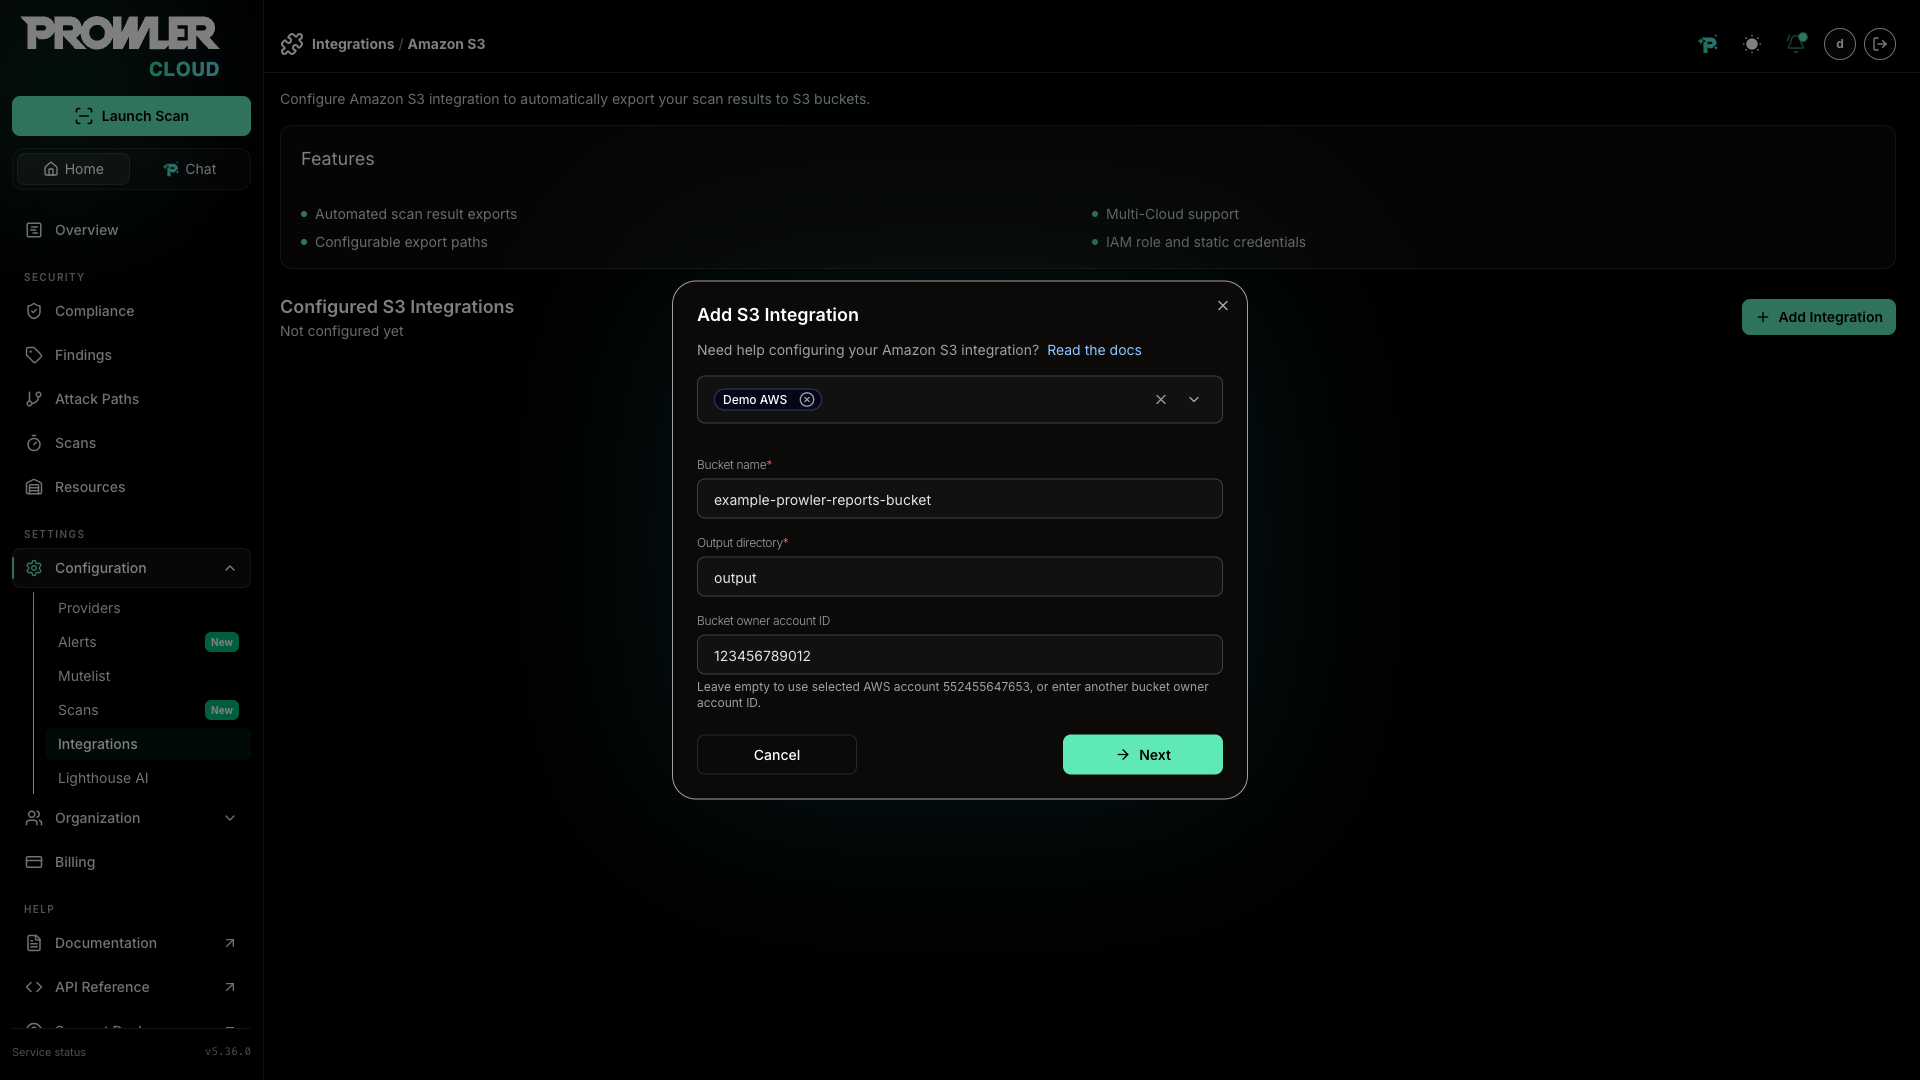1920x1080 pixels.
Task: Expand the Organization section chevron
Action: point(230,818)
